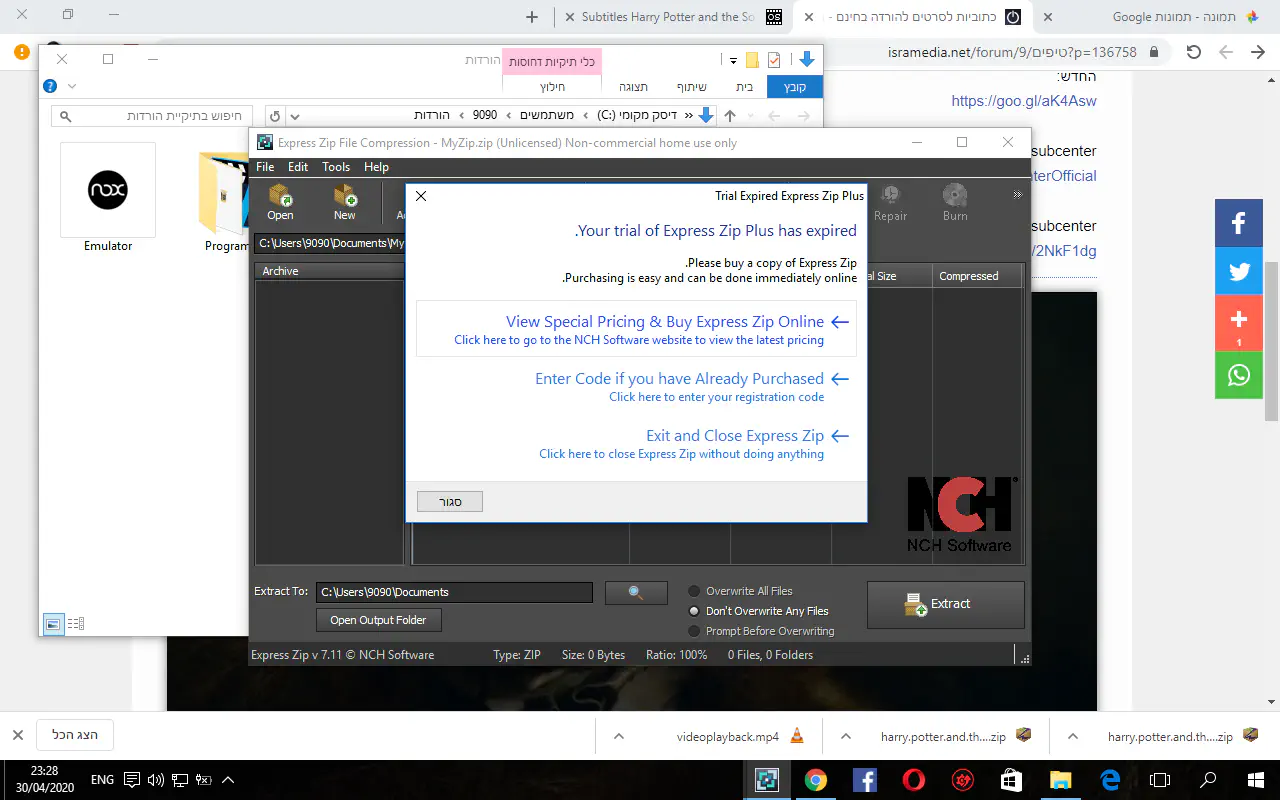Share page via Facebook sidebar icon

click(x=1238, y=223)
